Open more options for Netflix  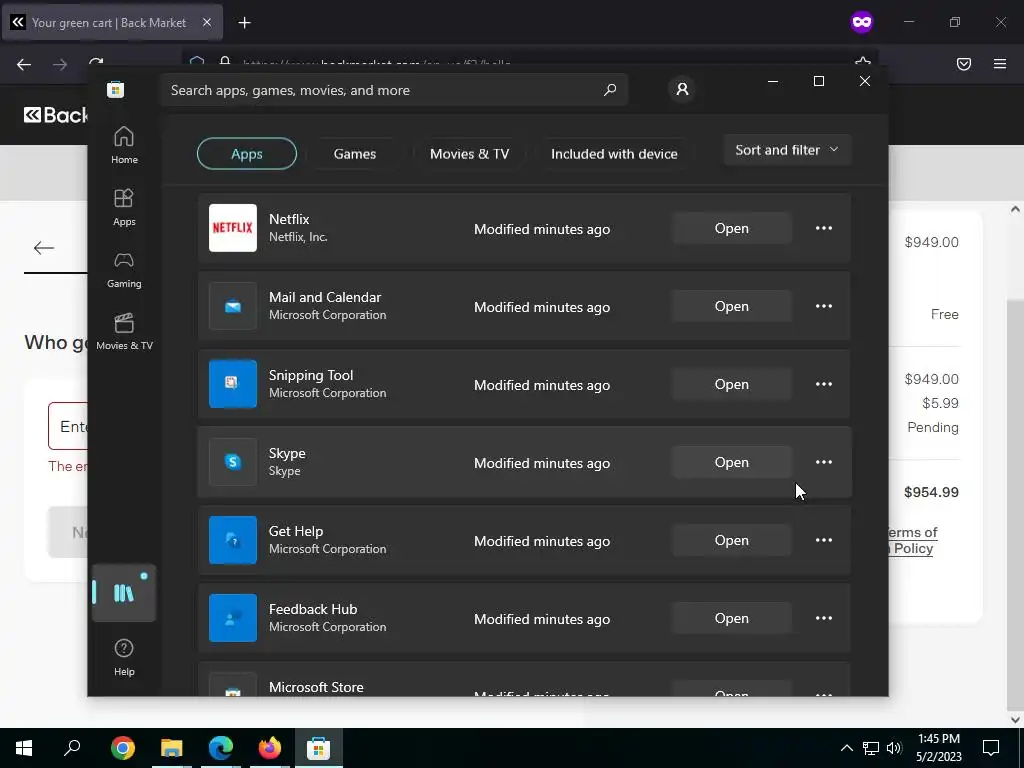click(x=824, y=228)
